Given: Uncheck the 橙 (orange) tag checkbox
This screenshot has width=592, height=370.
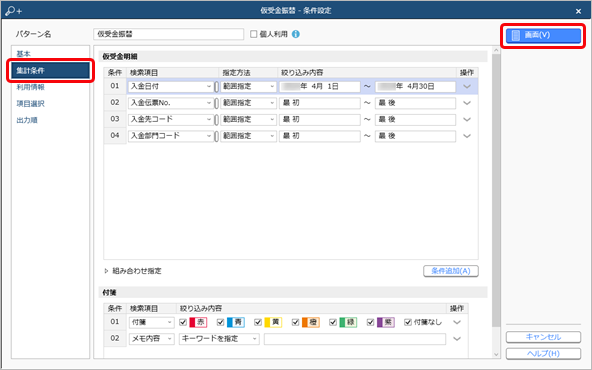Looking at the screenshot, I should pyautogui.click(x=295, y=322).
